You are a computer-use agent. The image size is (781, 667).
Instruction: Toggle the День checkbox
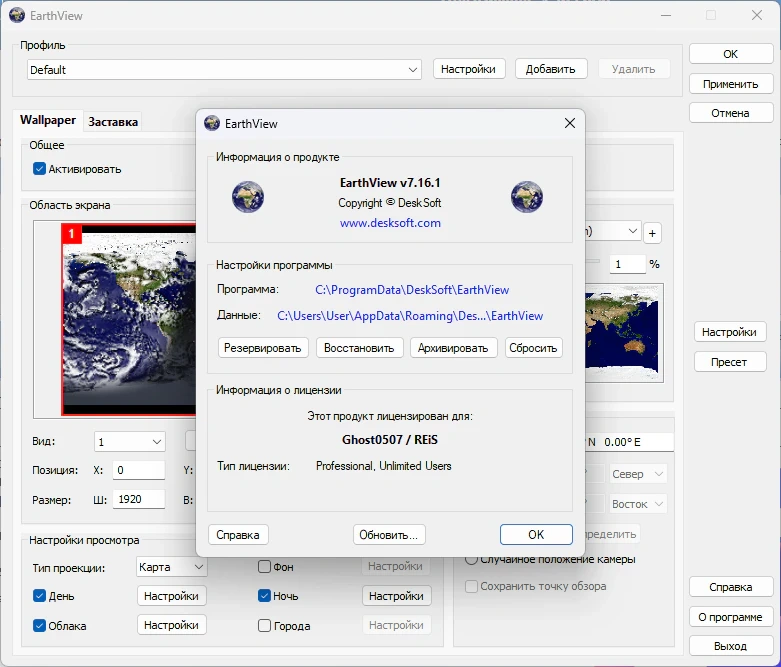pos(39,596)
